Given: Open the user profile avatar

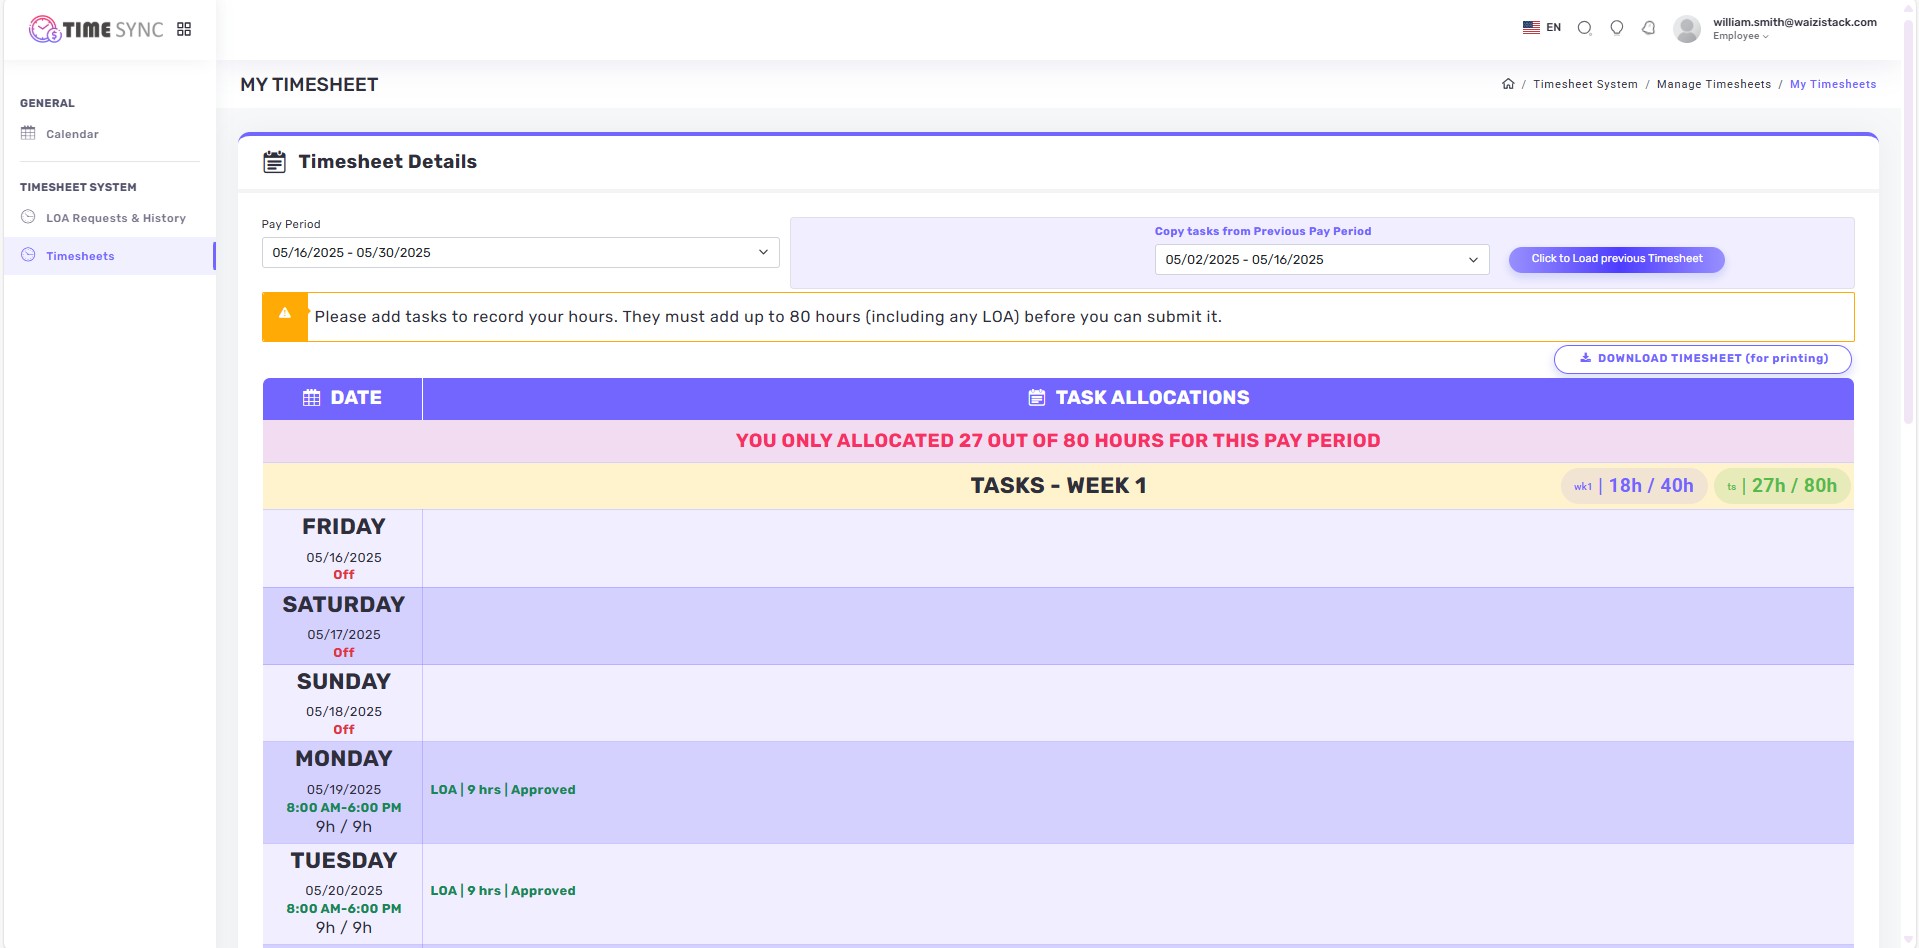Looking at the screenshot, I should coord(1687,28).
